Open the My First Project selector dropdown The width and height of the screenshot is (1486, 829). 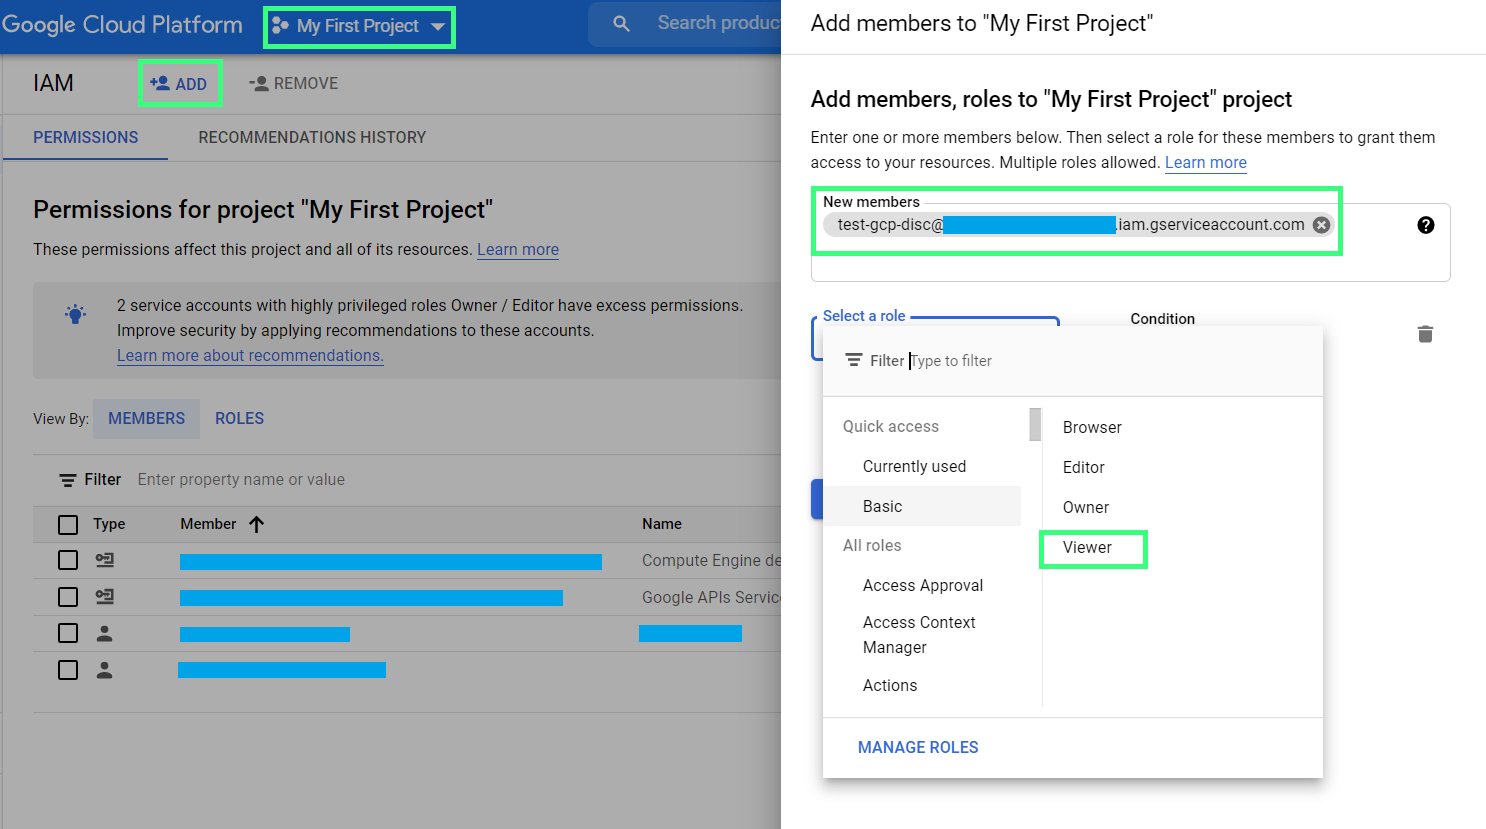[359, 26]
